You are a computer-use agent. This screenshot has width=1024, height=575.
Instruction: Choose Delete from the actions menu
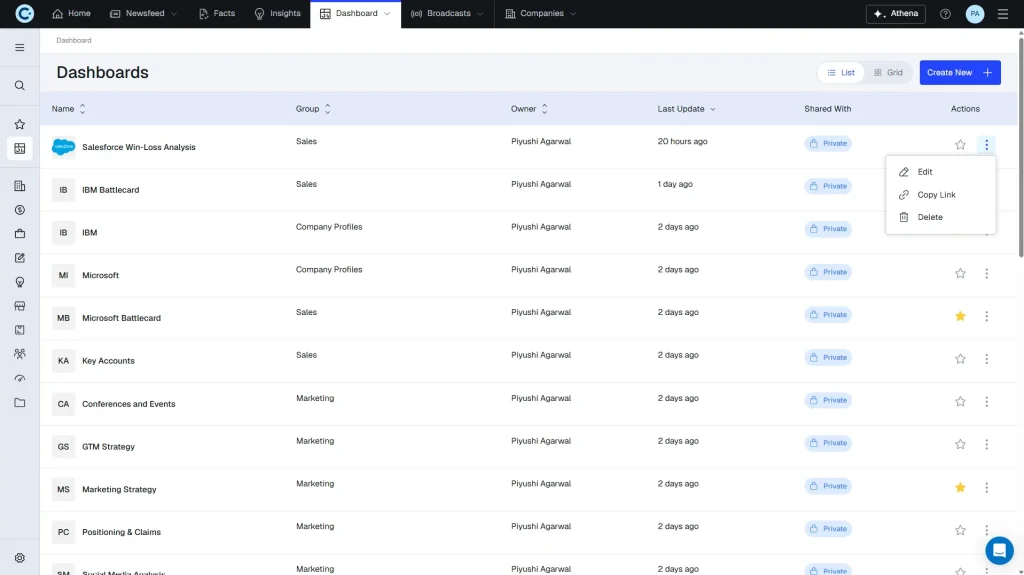pos(940,217)
